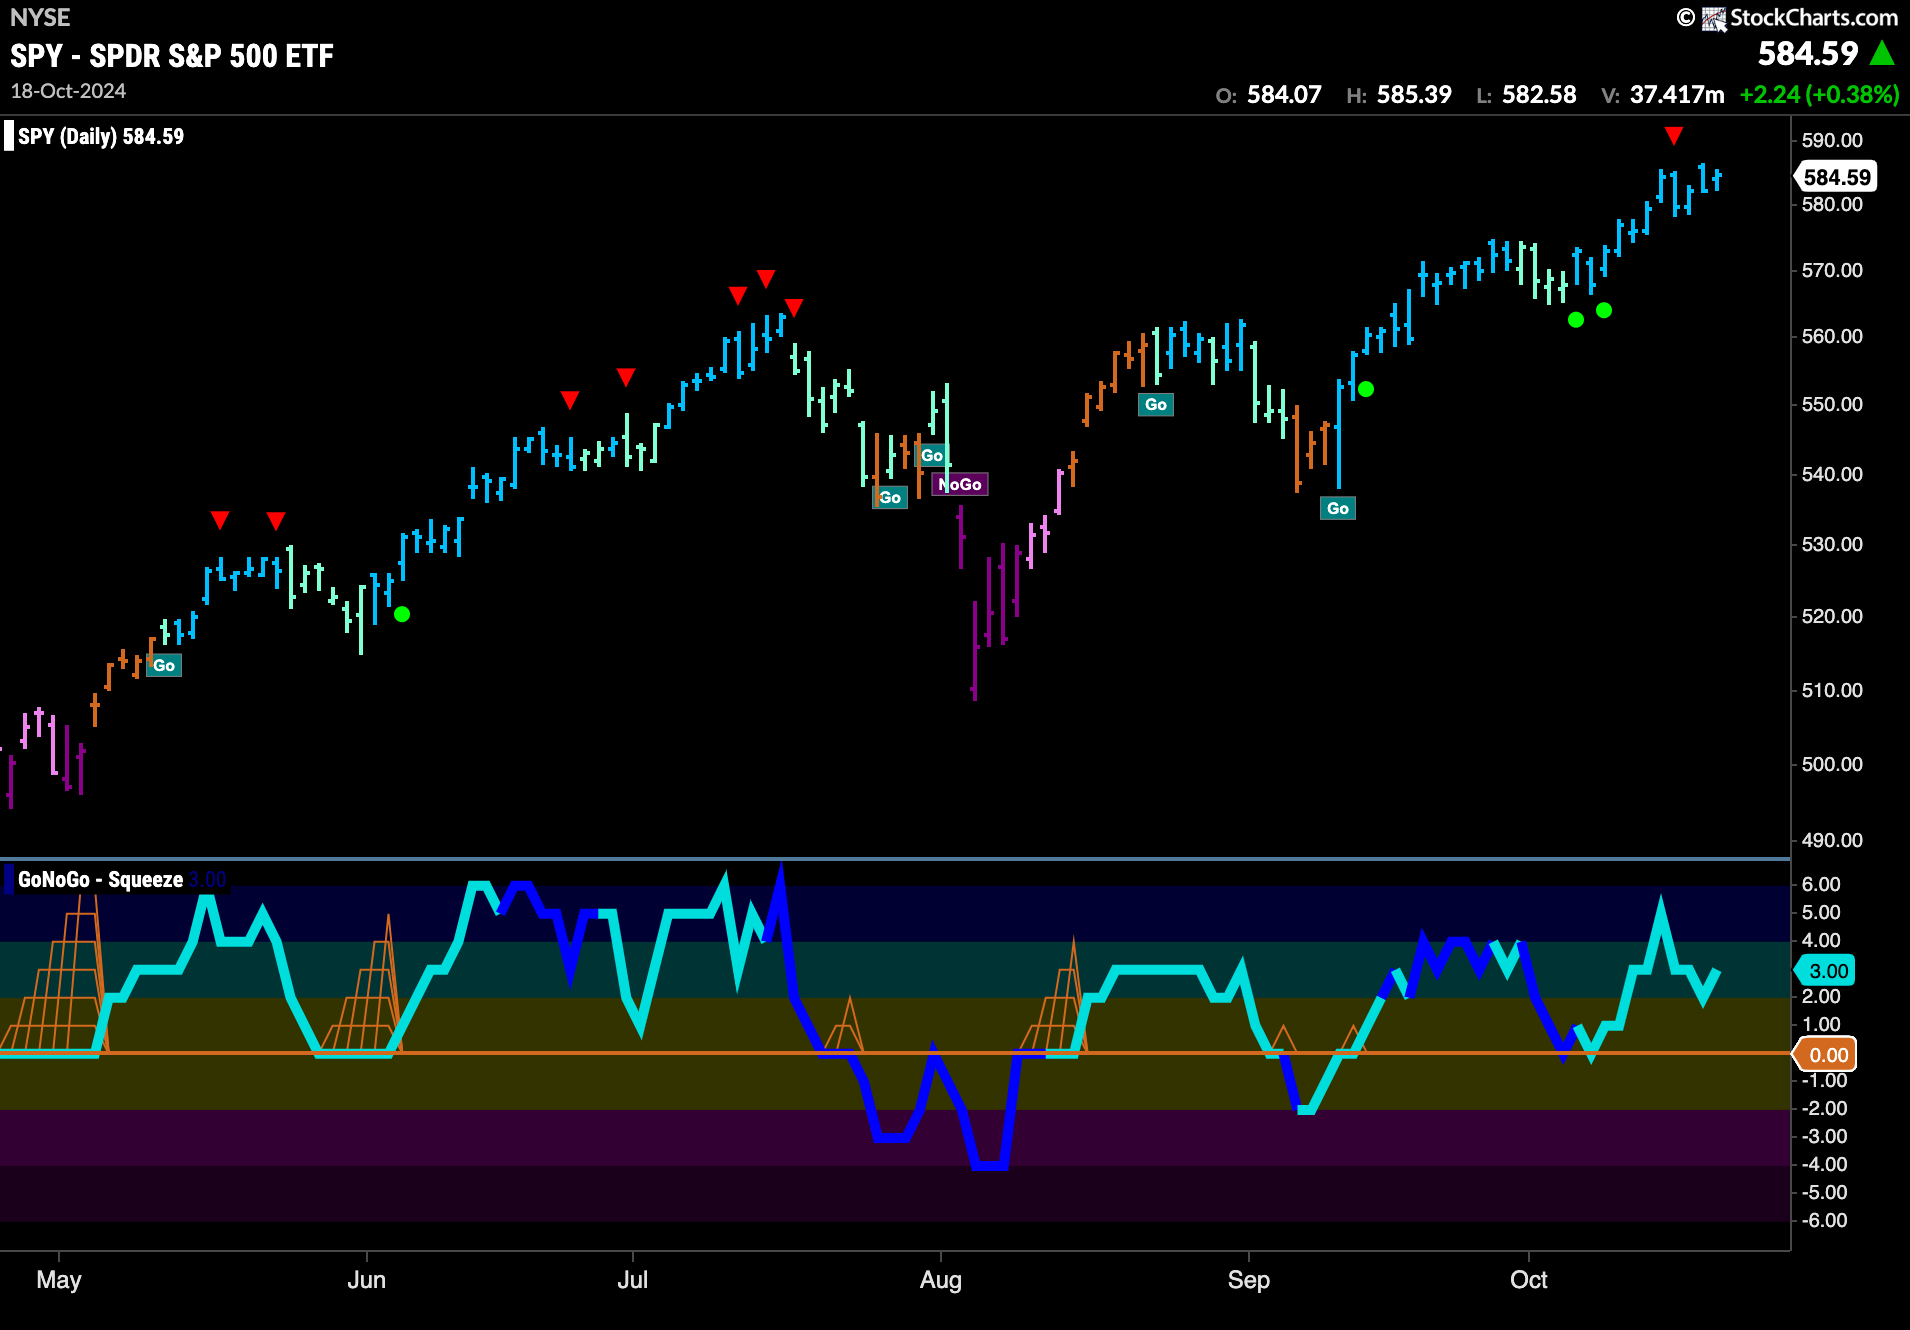Click the red triangle in late June near 550
Viewport: 1910px width, 1330px height.
(x=570, y=400)
